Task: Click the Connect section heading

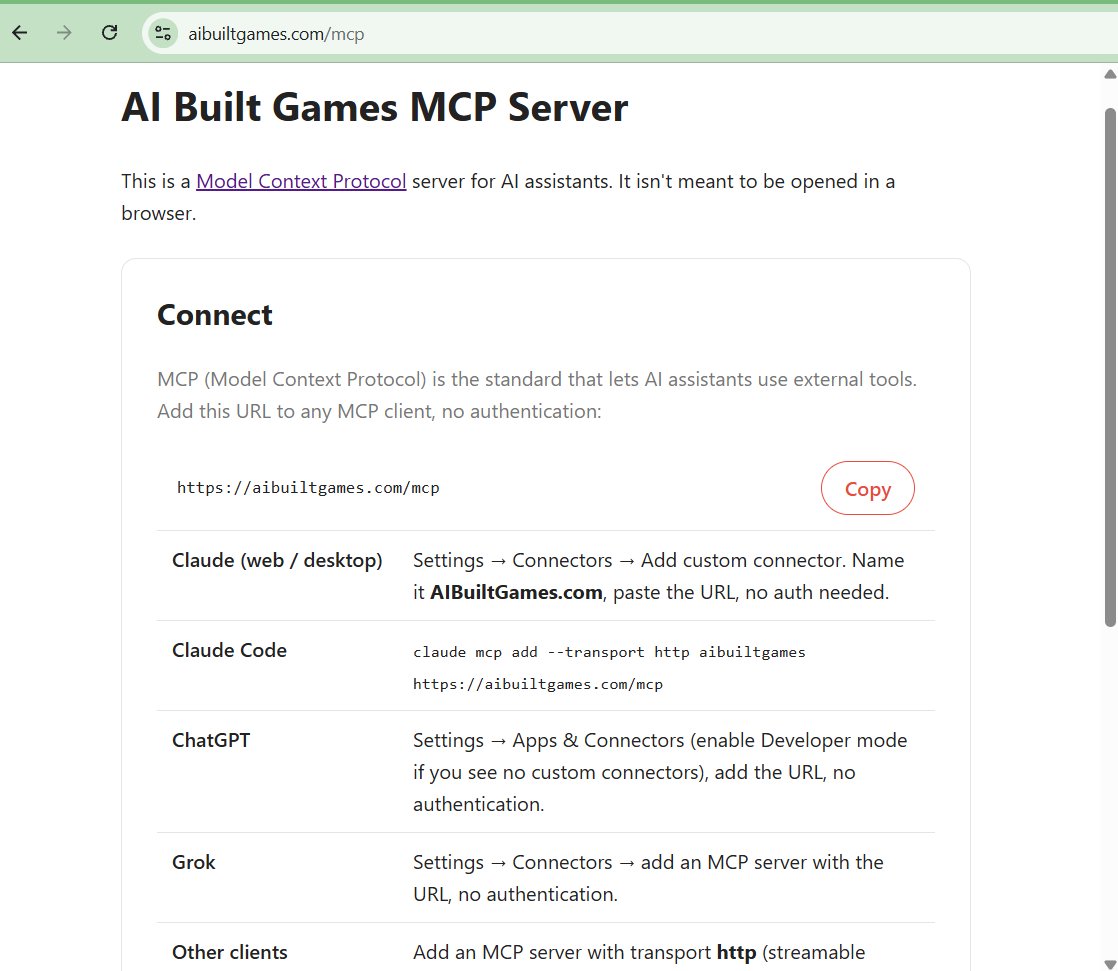Action: 215,315
